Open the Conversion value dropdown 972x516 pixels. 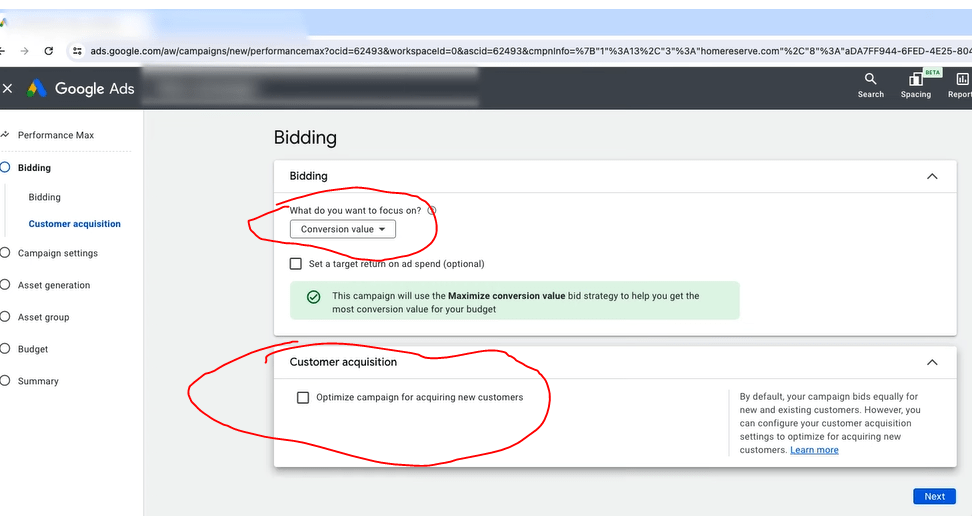coord(343,229)
